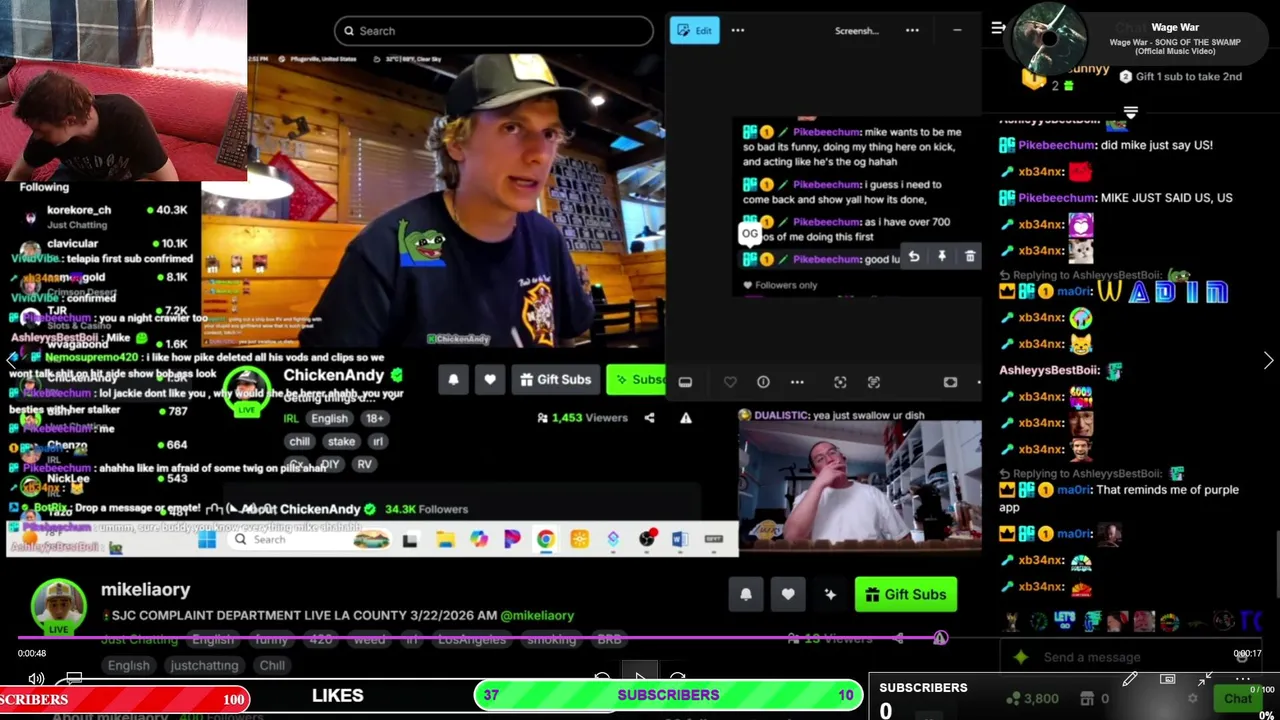
Task: Select mikeliaory's justchatting tag
Action: point(204,666)
